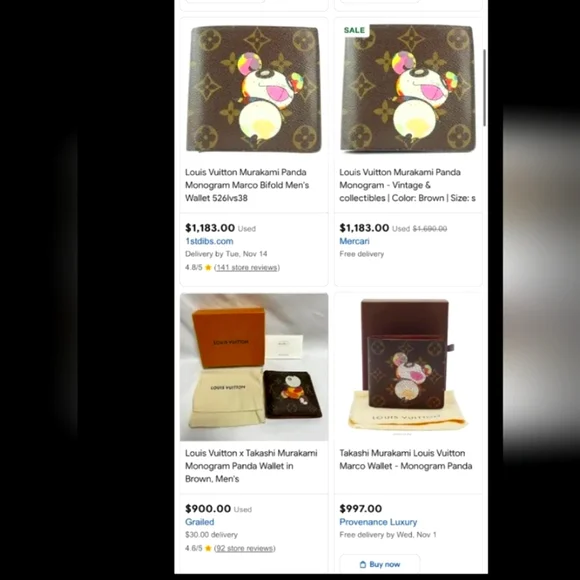Click the green SALE badge

(354, 30)
